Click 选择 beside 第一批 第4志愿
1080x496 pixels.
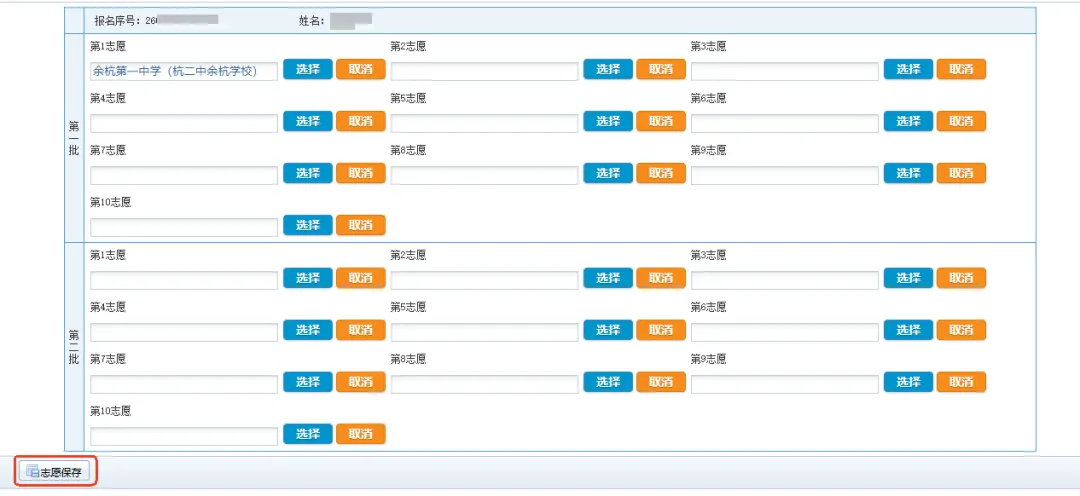click(x=308, y=121)
